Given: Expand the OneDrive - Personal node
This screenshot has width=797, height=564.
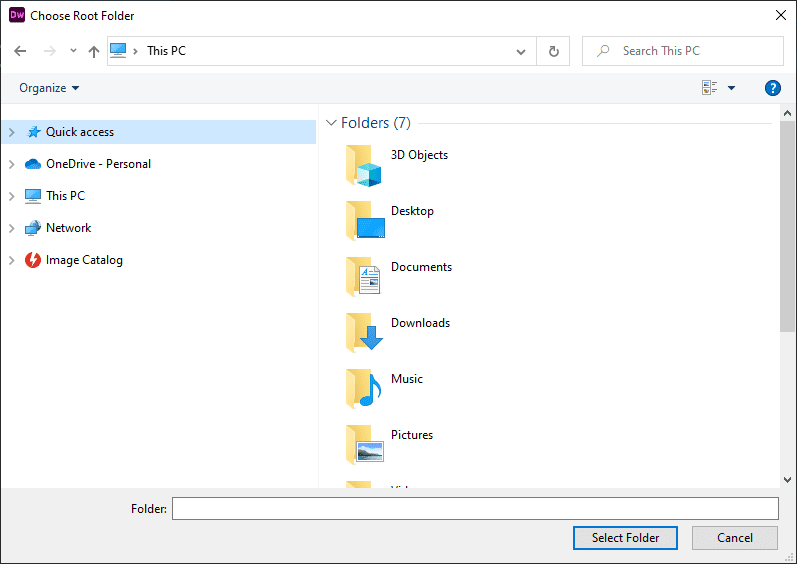Looking at the screenshot, I should click(x=12, y=164).
